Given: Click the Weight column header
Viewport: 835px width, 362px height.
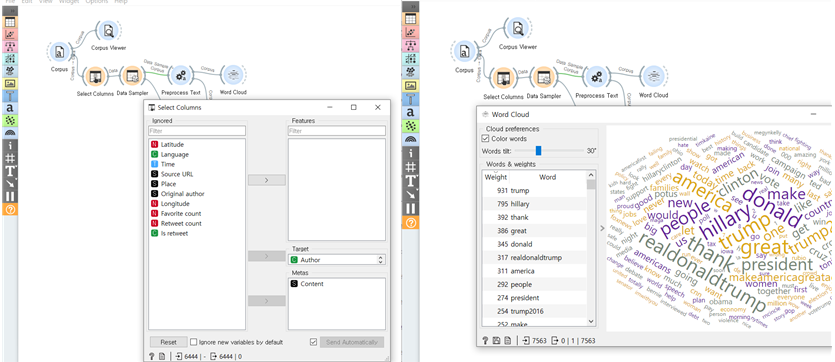Looking at the screenshot, I should pyautogui.click(x=496, y=177).
